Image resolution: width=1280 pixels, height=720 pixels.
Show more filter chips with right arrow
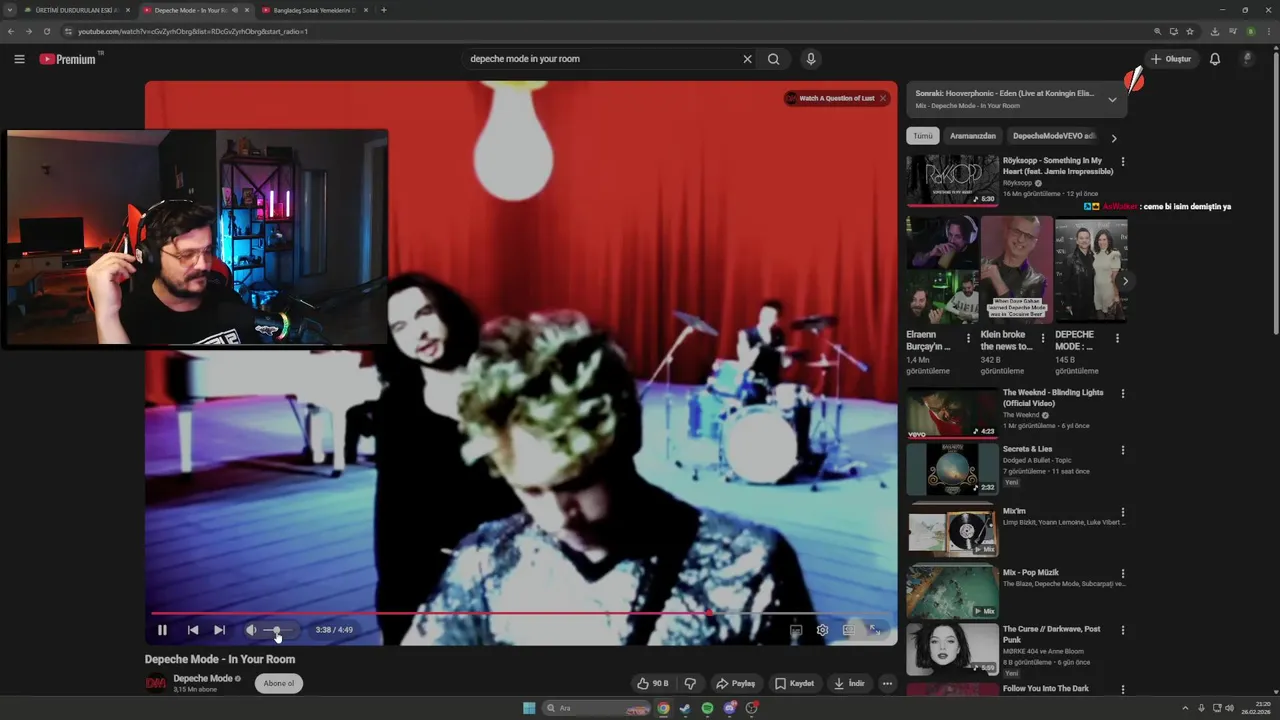coord(1114,138)
